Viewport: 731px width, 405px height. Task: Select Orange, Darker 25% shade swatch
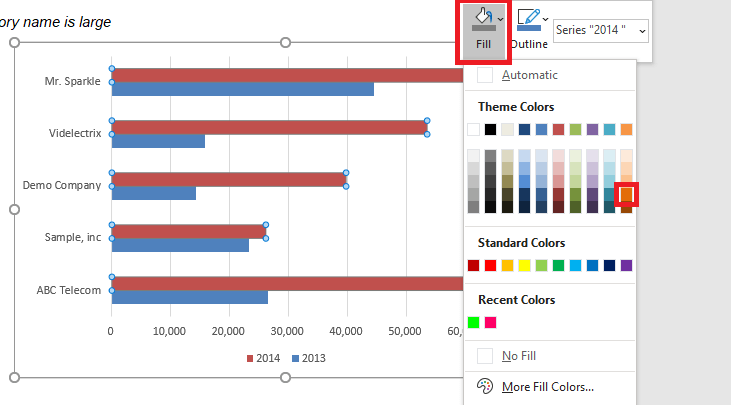coord(627,194)
